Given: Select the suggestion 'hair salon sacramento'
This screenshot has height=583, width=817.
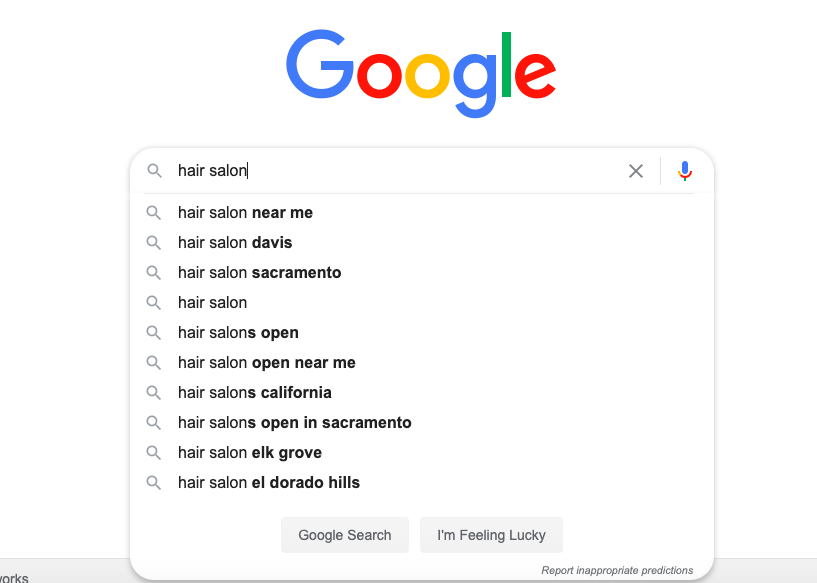Looking at the screenshot, I should [x=259, y=272].
